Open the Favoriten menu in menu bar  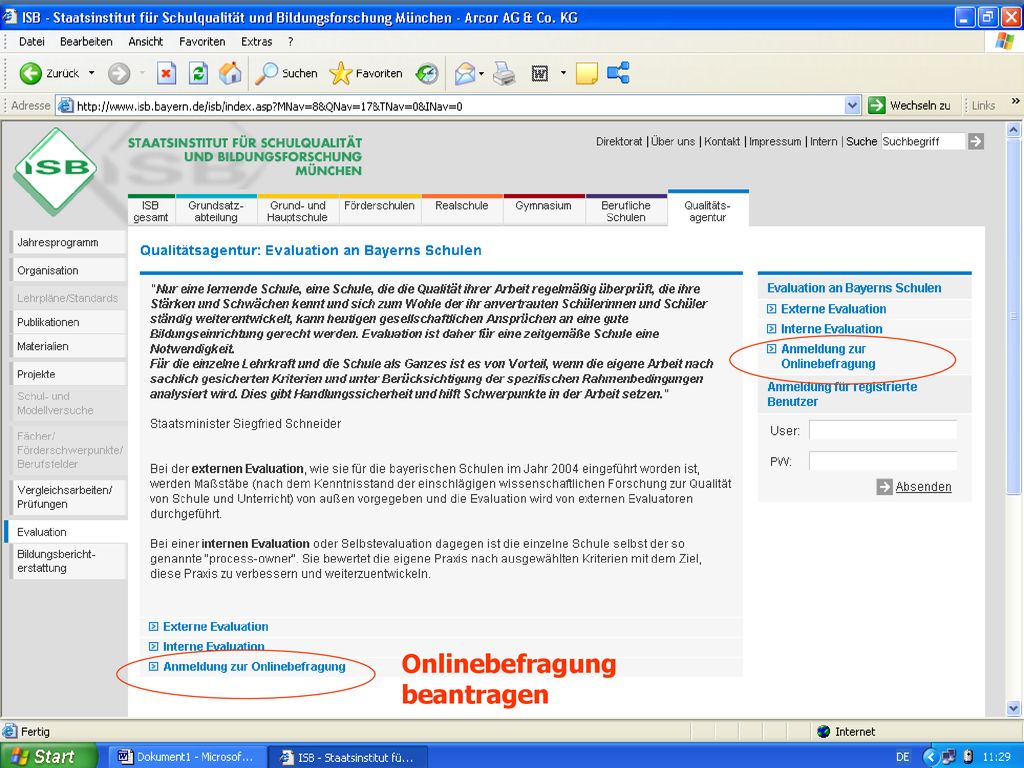tap(202, 42)
